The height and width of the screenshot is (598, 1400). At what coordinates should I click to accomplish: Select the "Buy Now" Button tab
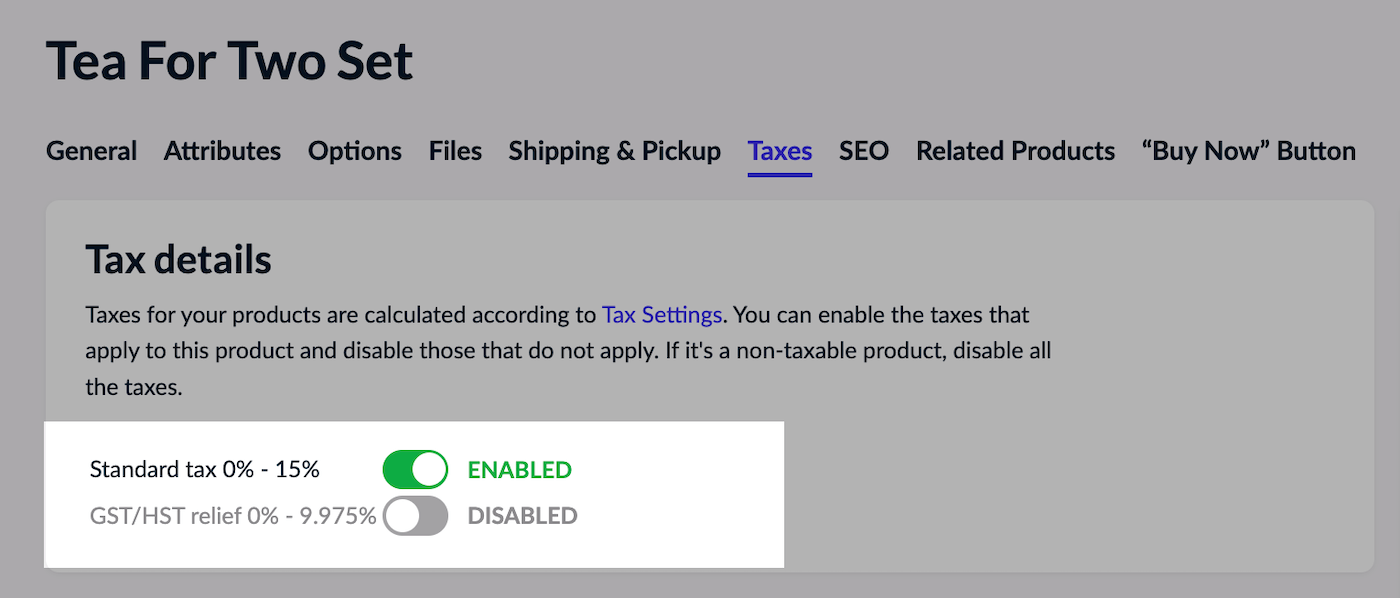point(1248,151)
